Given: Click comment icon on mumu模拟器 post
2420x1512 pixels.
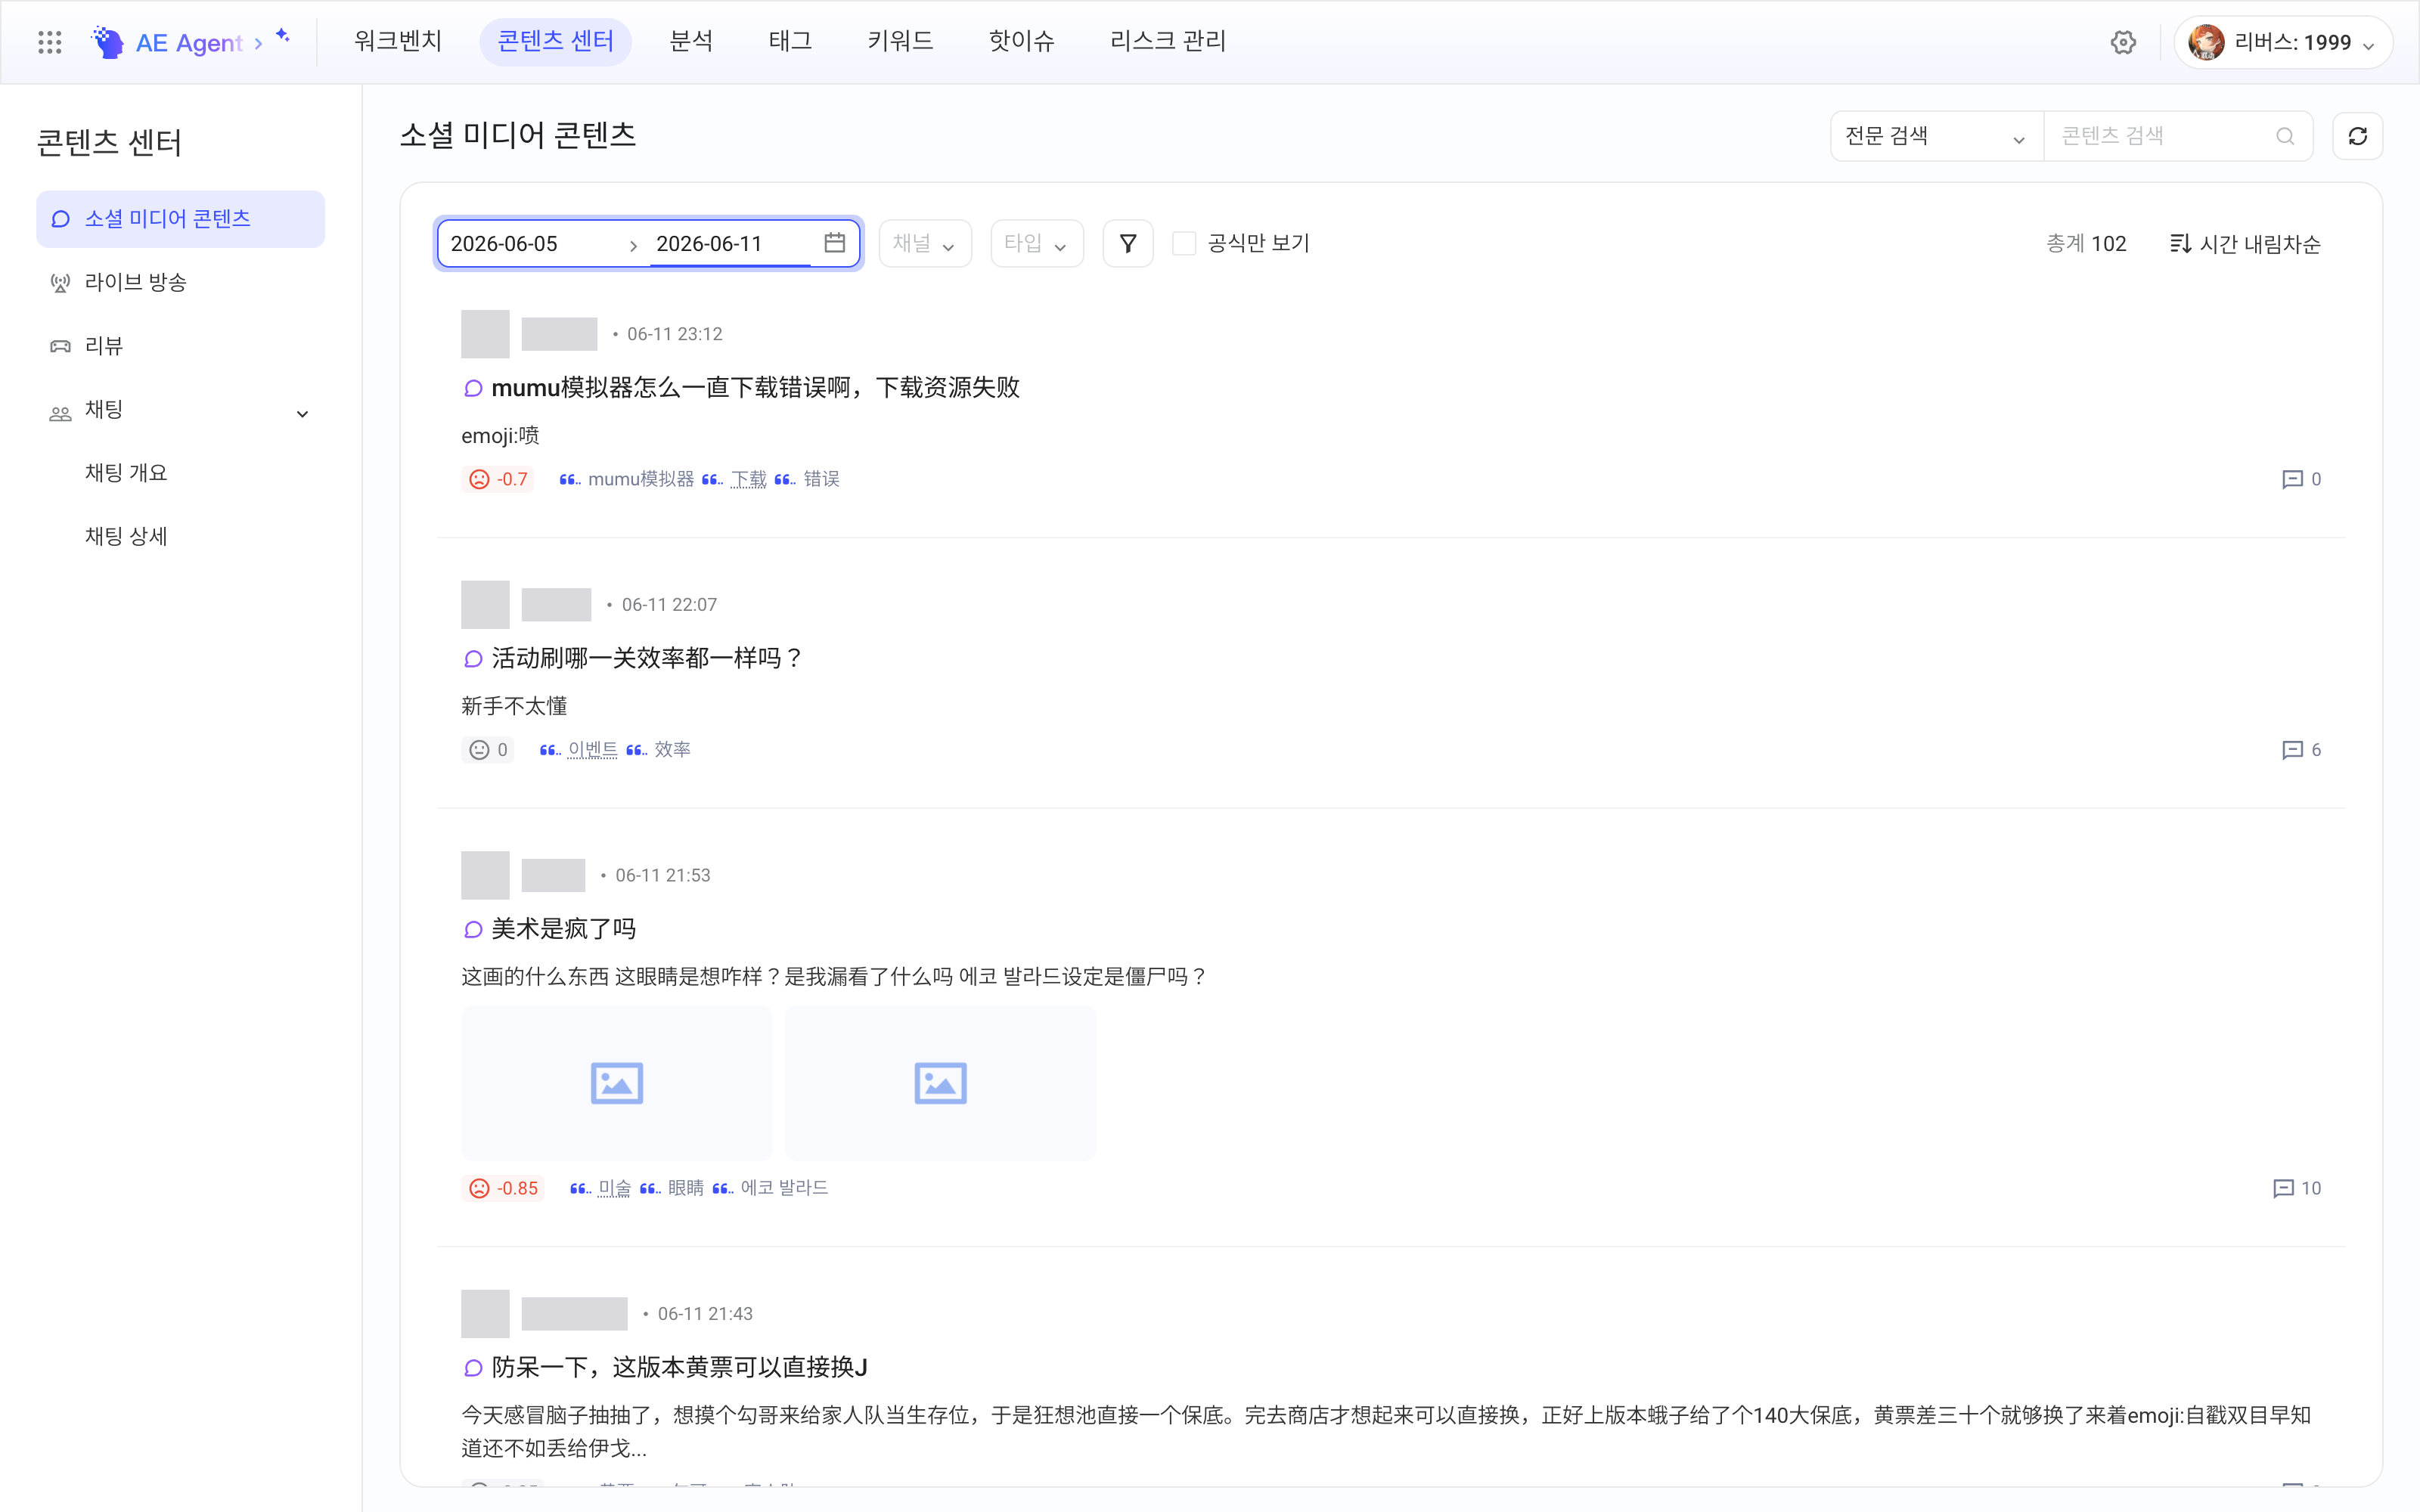Looking at the screenshot, I should [2292, 479].
